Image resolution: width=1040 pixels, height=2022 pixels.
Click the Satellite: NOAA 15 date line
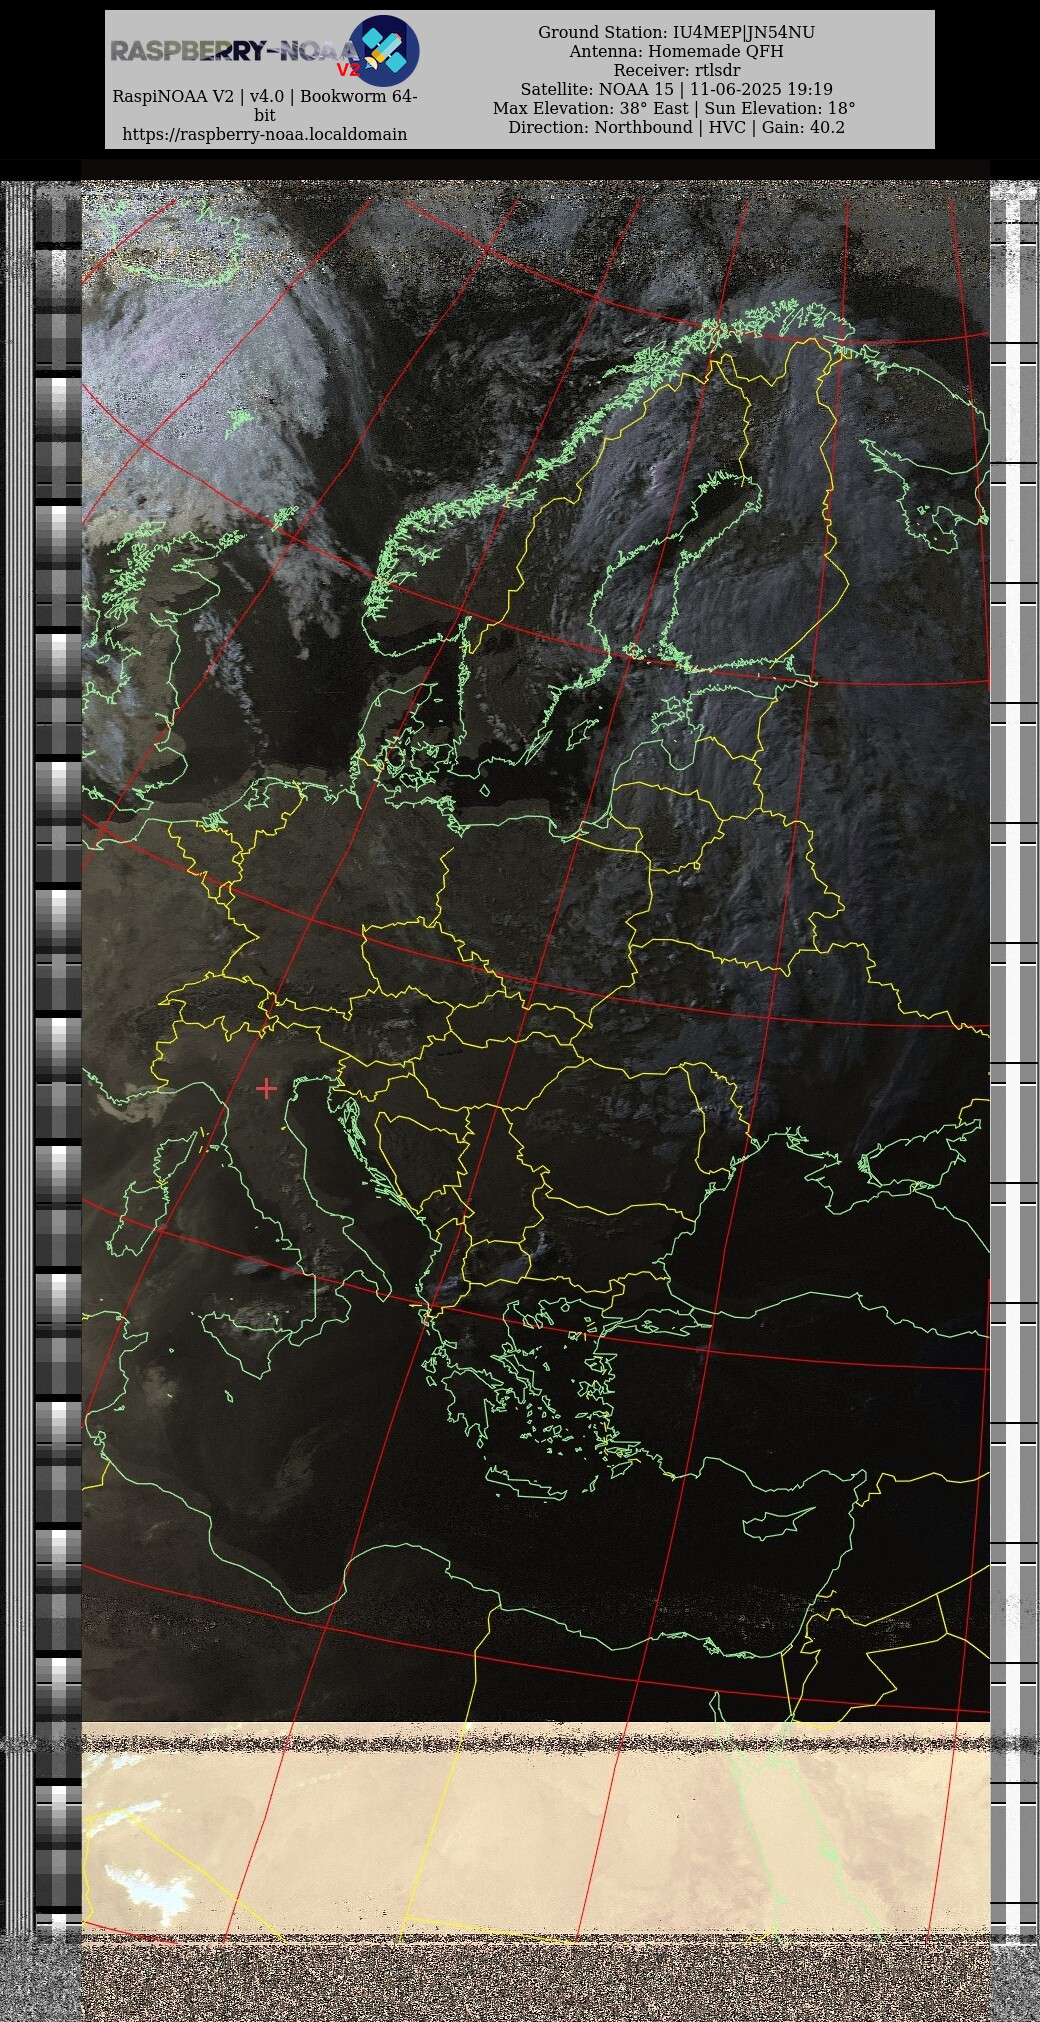(676, 90)
